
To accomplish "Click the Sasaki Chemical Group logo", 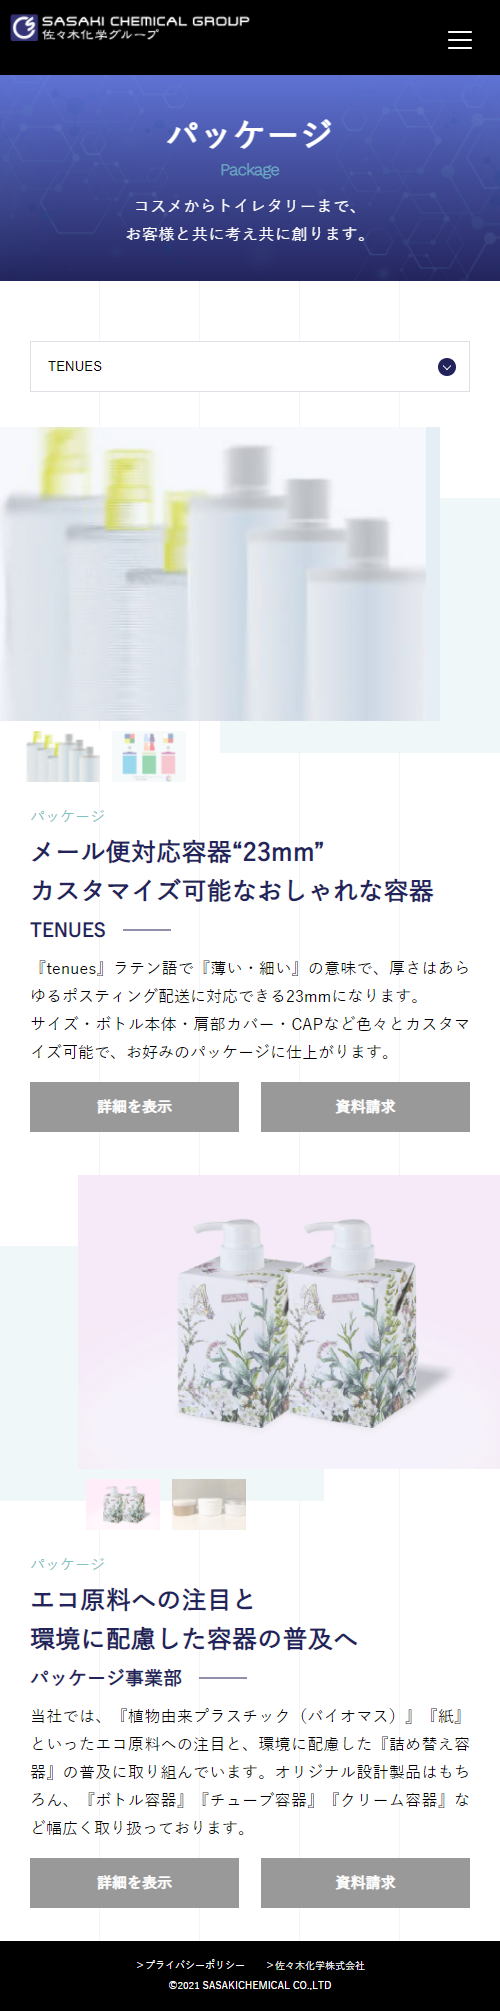I will click(x=130, y=27).
